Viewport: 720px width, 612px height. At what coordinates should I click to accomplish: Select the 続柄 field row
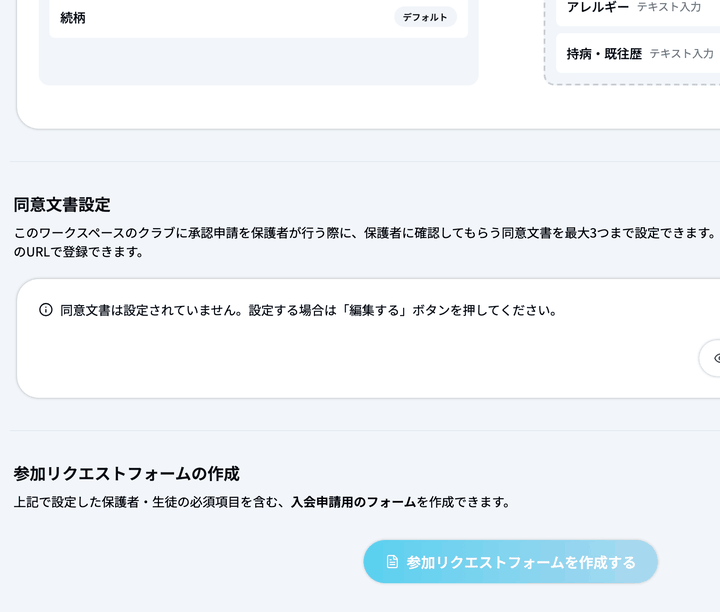coord(259,17)
